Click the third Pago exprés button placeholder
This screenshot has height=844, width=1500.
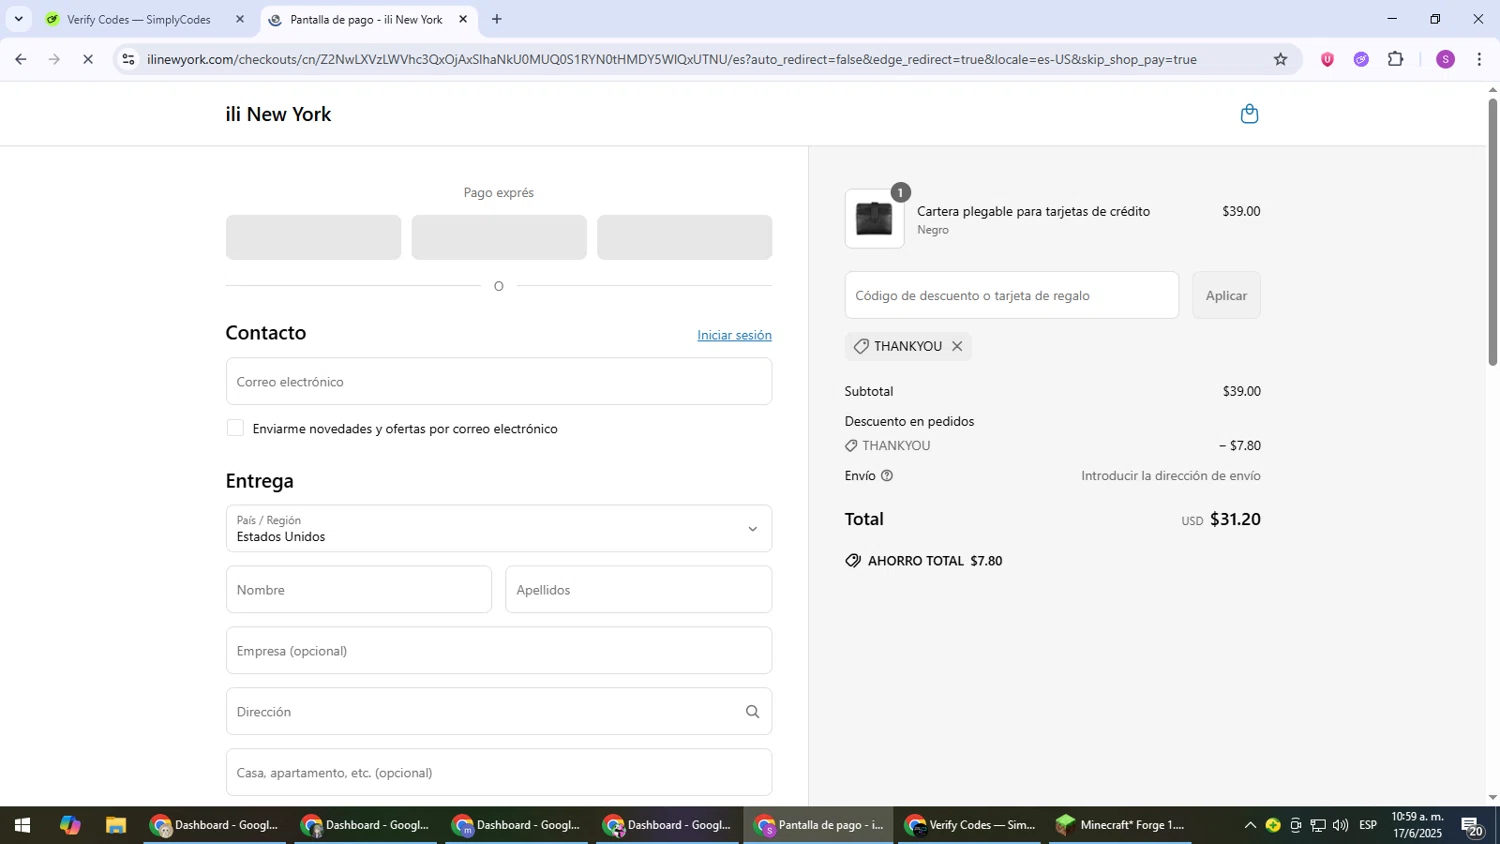pyautogui.click(x=684, y=237)
